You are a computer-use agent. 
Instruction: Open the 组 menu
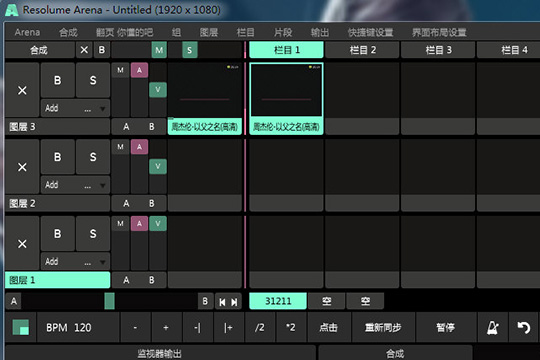coord(176,32)
